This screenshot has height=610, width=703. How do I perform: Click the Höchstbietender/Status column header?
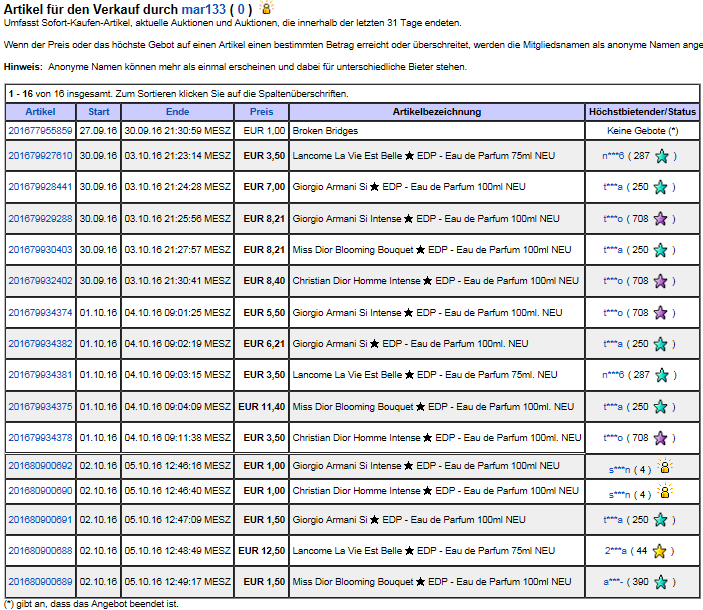(642, 112)
